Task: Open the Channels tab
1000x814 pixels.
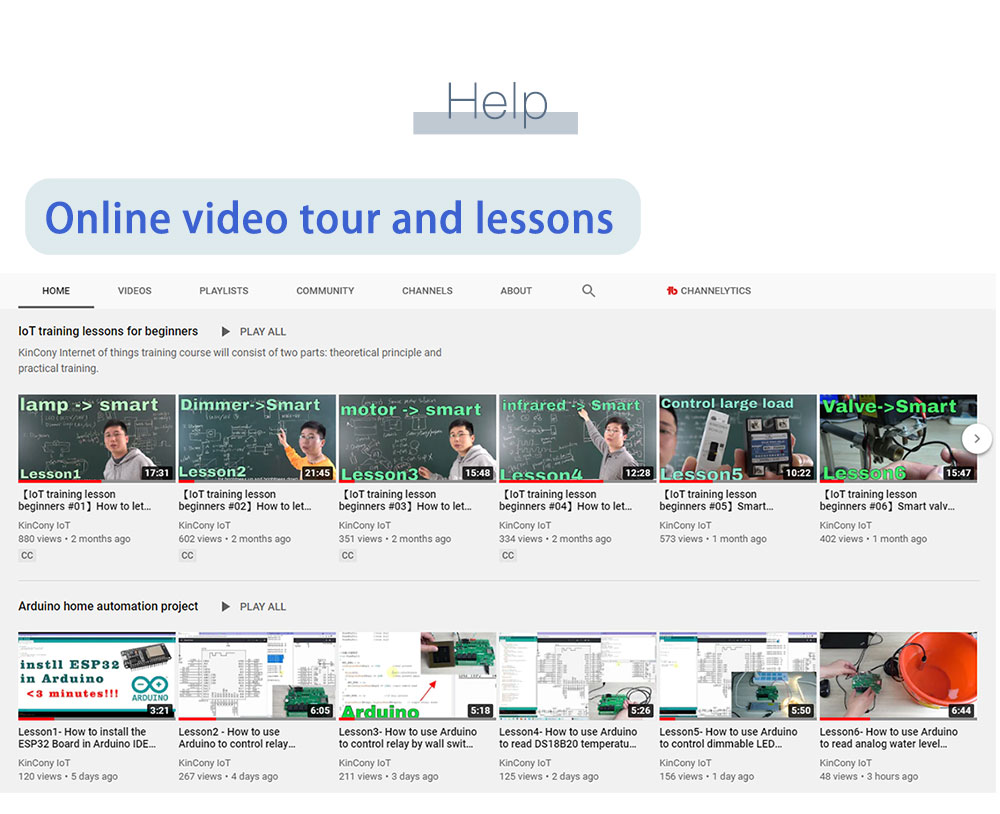Action: (x=427, y=291)
